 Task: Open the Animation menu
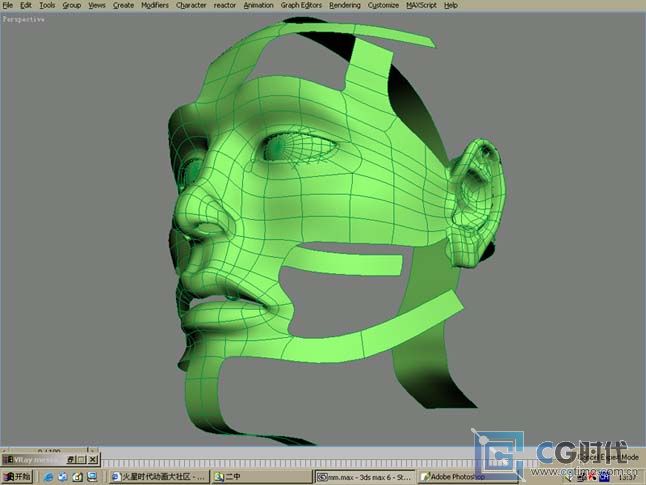click(x=258, y=5)
